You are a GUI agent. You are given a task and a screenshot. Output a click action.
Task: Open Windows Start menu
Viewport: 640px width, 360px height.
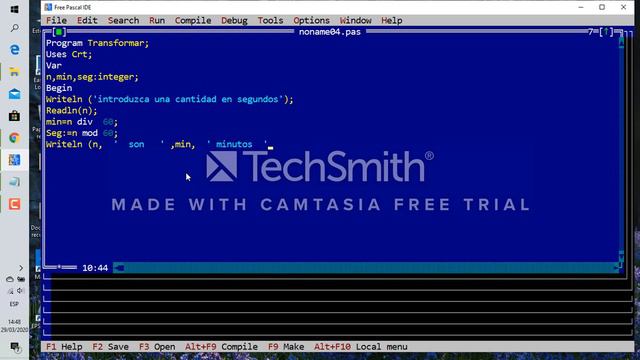pyautogui.click(x=14, y=9)
